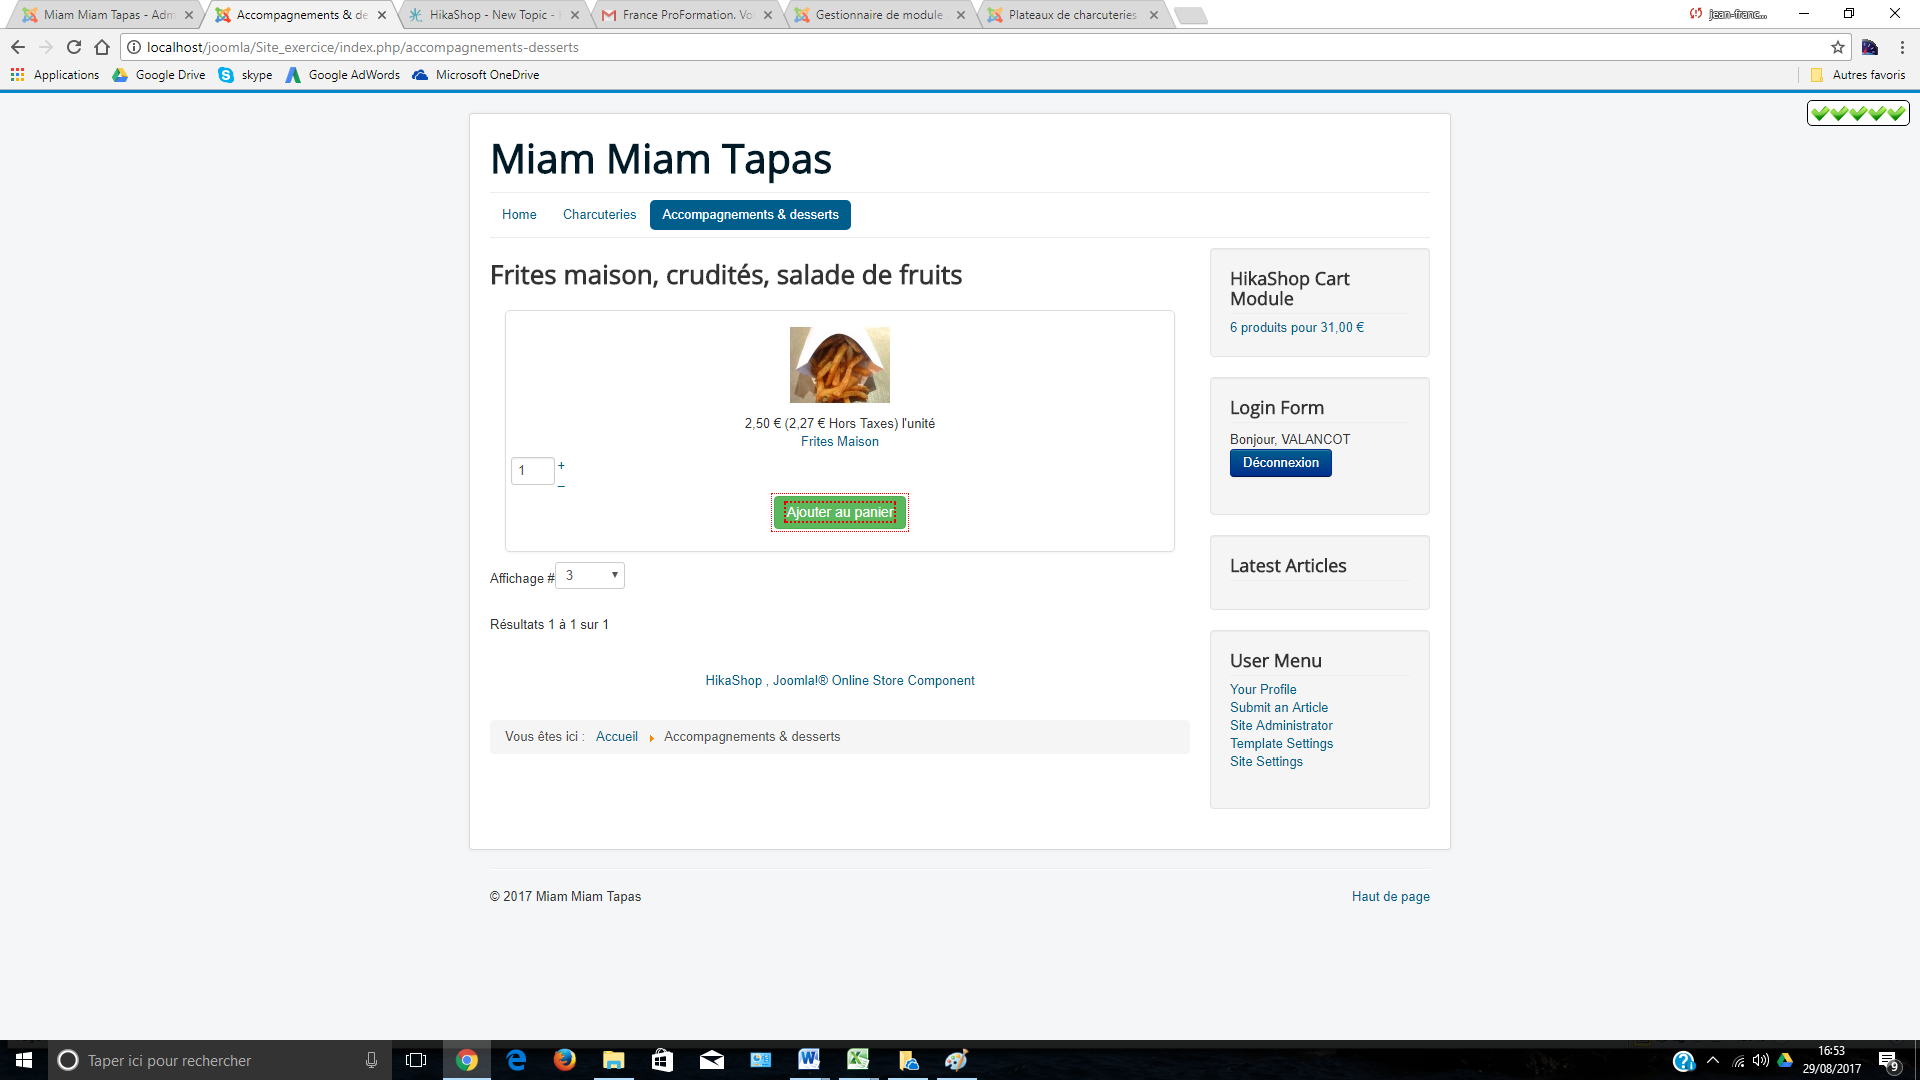Decrease quantity with the minus stepper
Image resolution: width=1920 pixels, height=1080 pixels.
coord(561,485)
